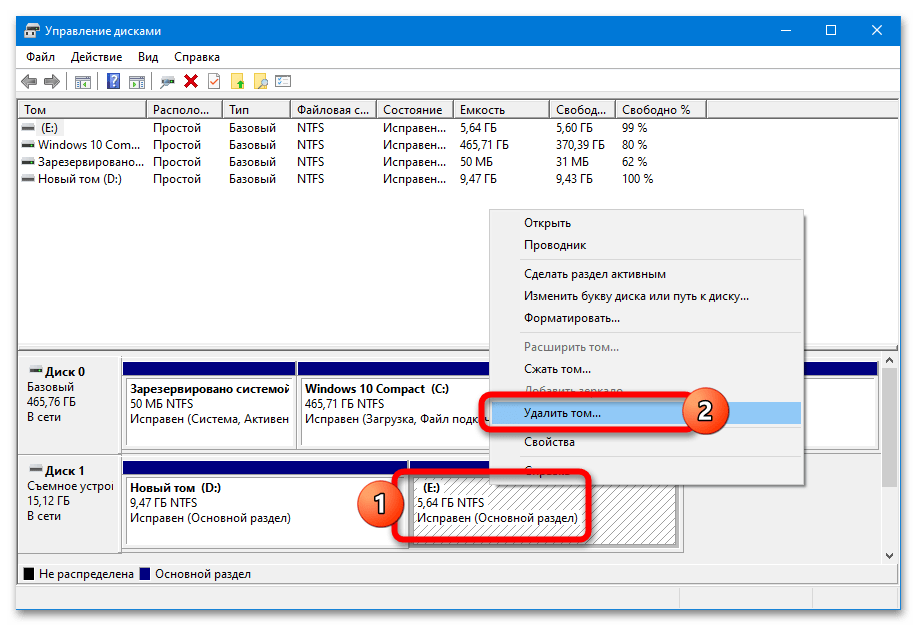Select the Windows 10 Compact (C:) partition block

click(395, 412)
